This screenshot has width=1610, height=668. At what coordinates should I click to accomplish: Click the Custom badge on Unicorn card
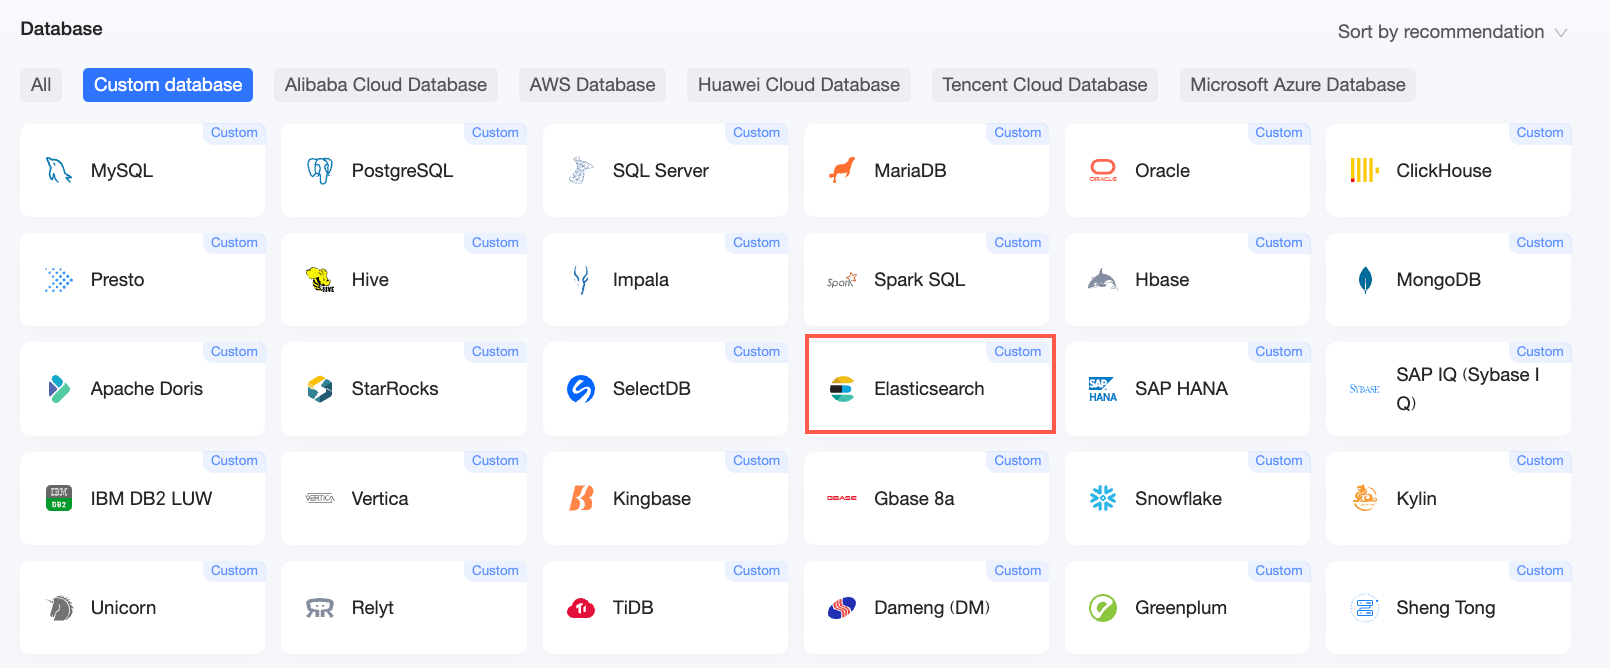(234, 571)
